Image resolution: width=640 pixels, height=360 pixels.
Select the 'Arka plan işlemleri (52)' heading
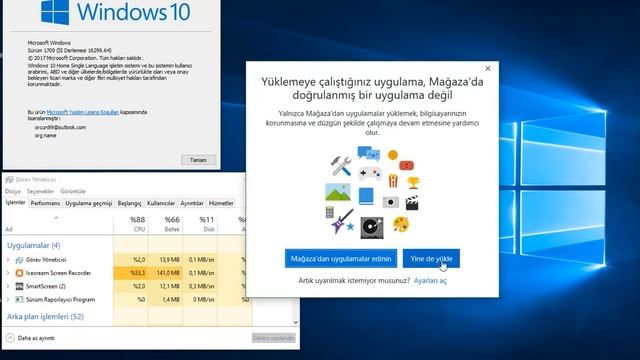pyautogui.click(x=45, y=316)
